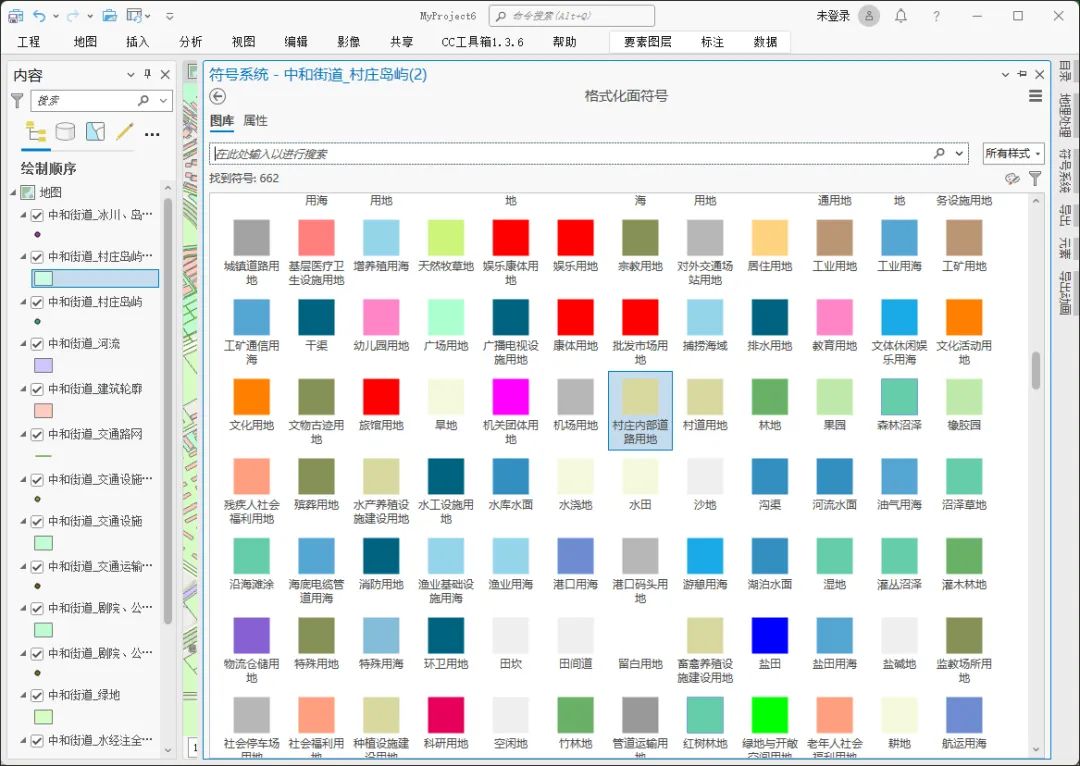The image size is (1080, 766).
Task: Click the filter funnel beside symbol count
Action: click(x=1035, y=179)
